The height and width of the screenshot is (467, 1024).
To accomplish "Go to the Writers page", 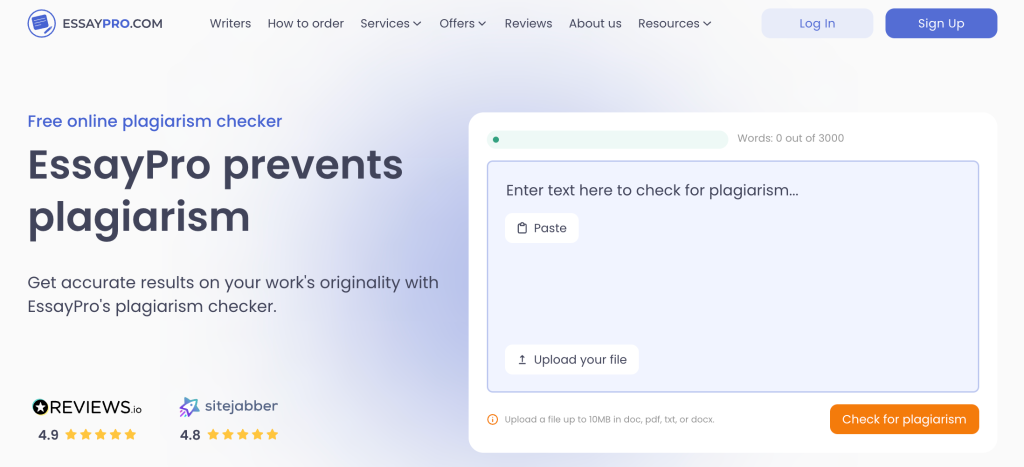I will (230, 23).
